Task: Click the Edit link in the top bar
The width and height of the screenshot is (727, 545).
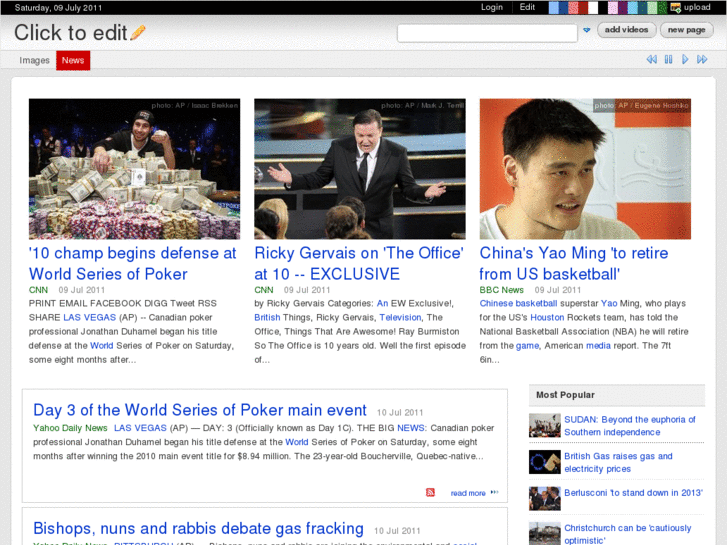Action: pyautogui.click(x=527, y=7)
